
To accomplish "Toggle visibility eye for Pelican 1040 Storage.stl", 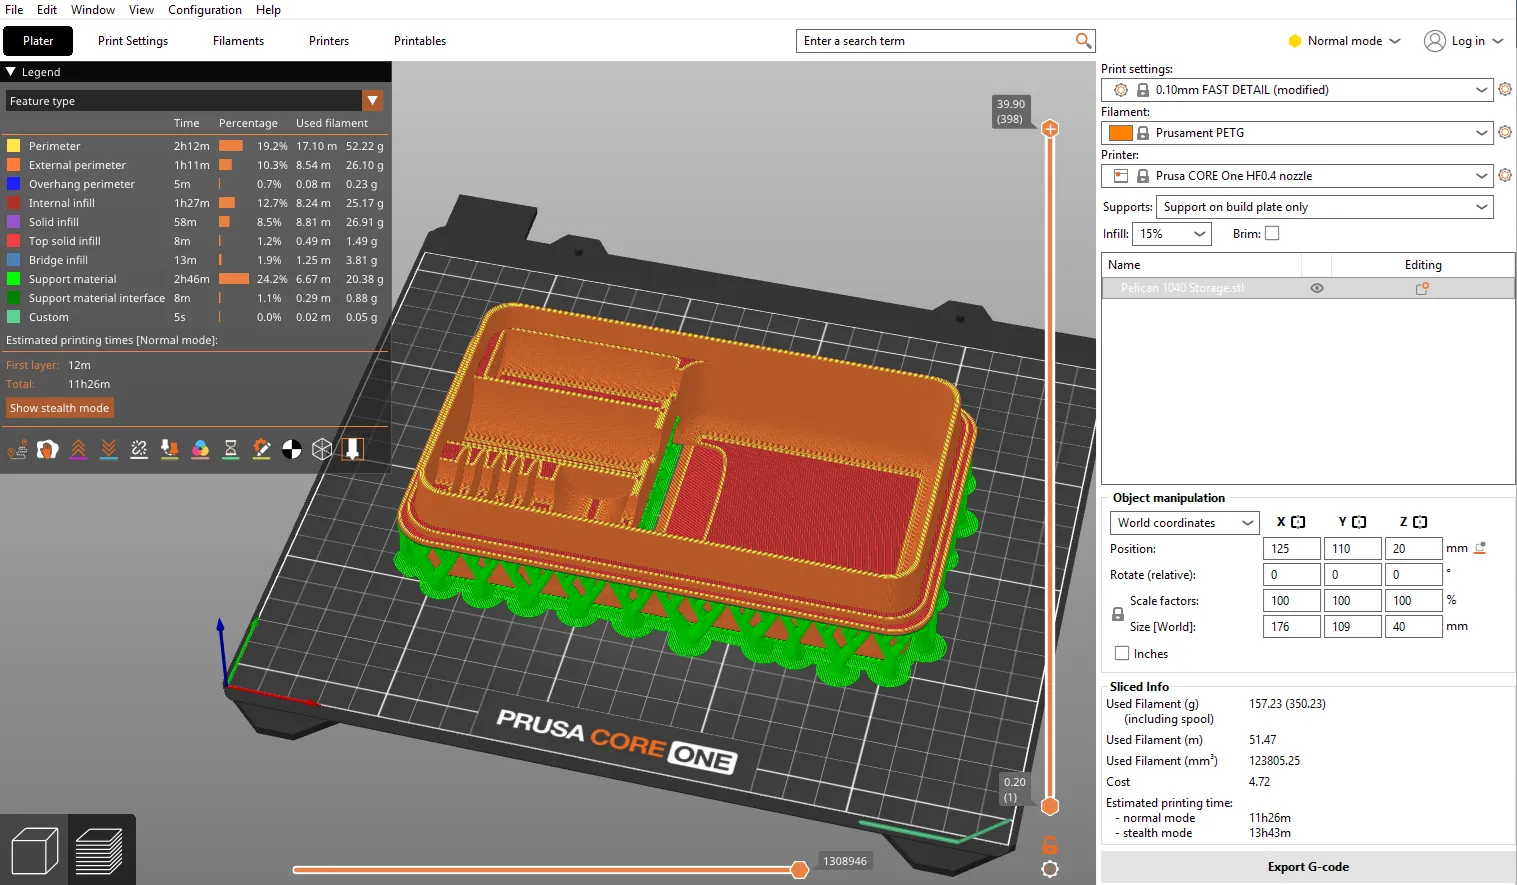I will 1317,288.
